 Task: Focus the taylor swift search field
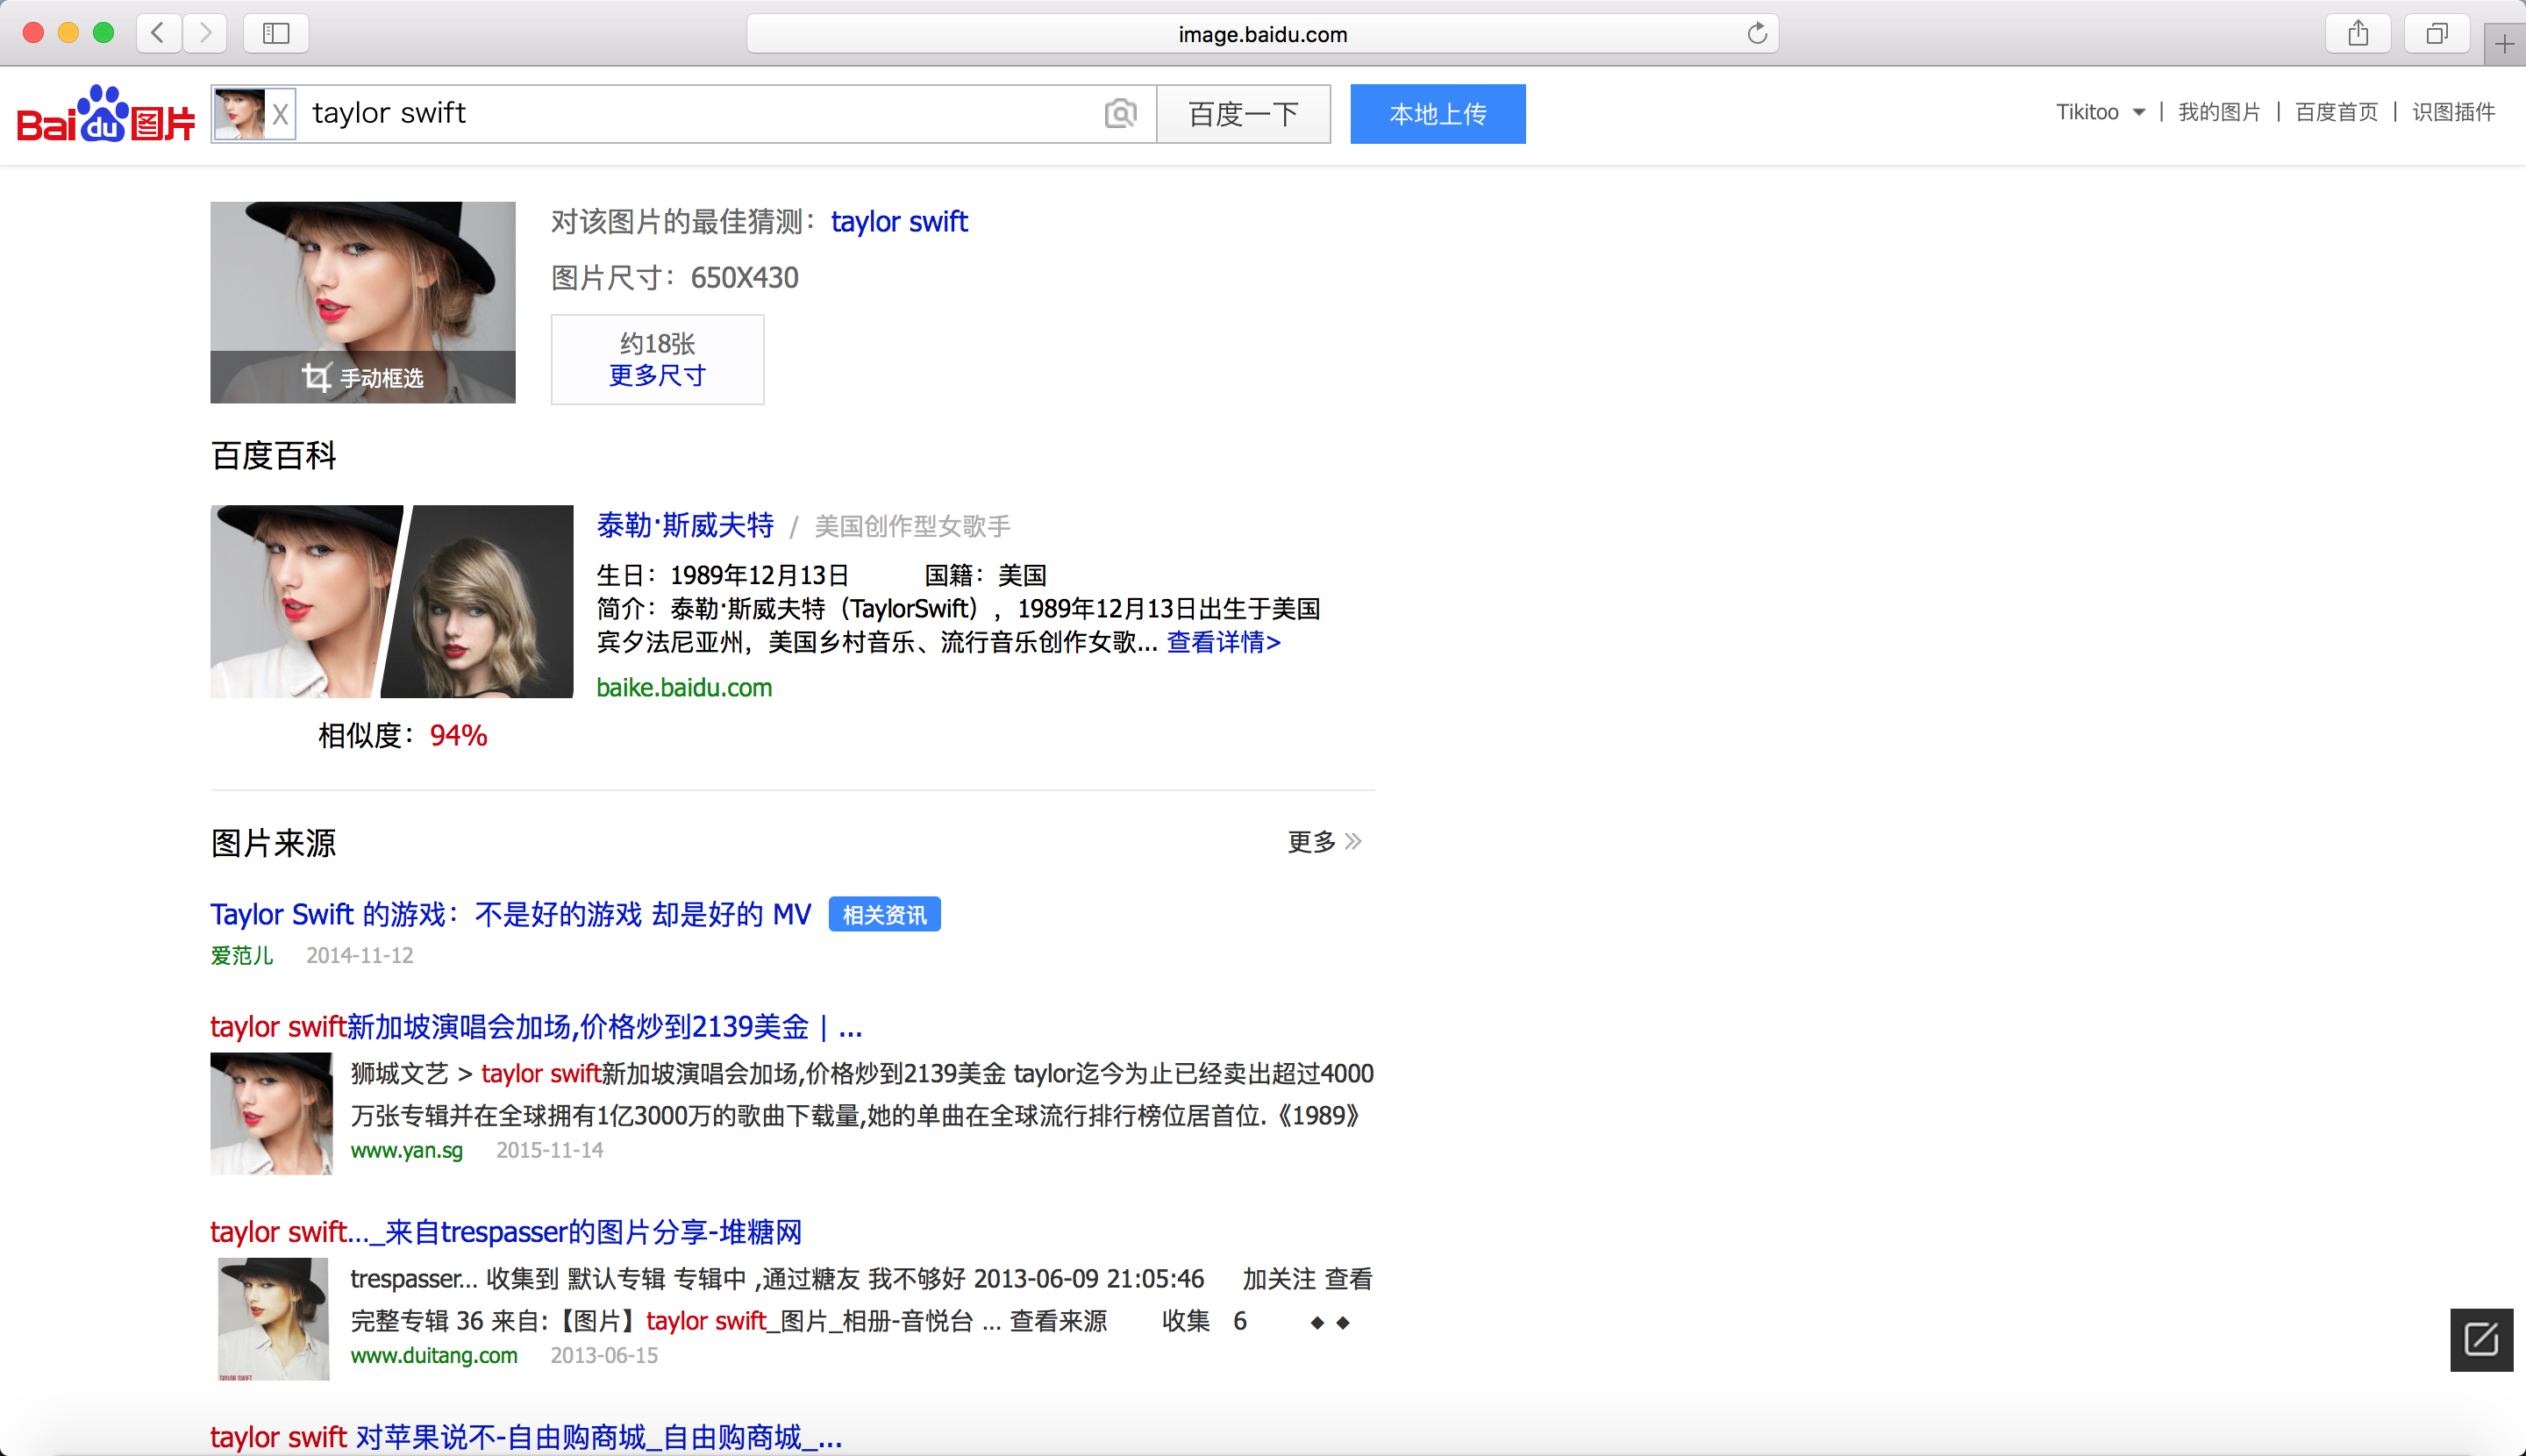[x=700, y=113]
